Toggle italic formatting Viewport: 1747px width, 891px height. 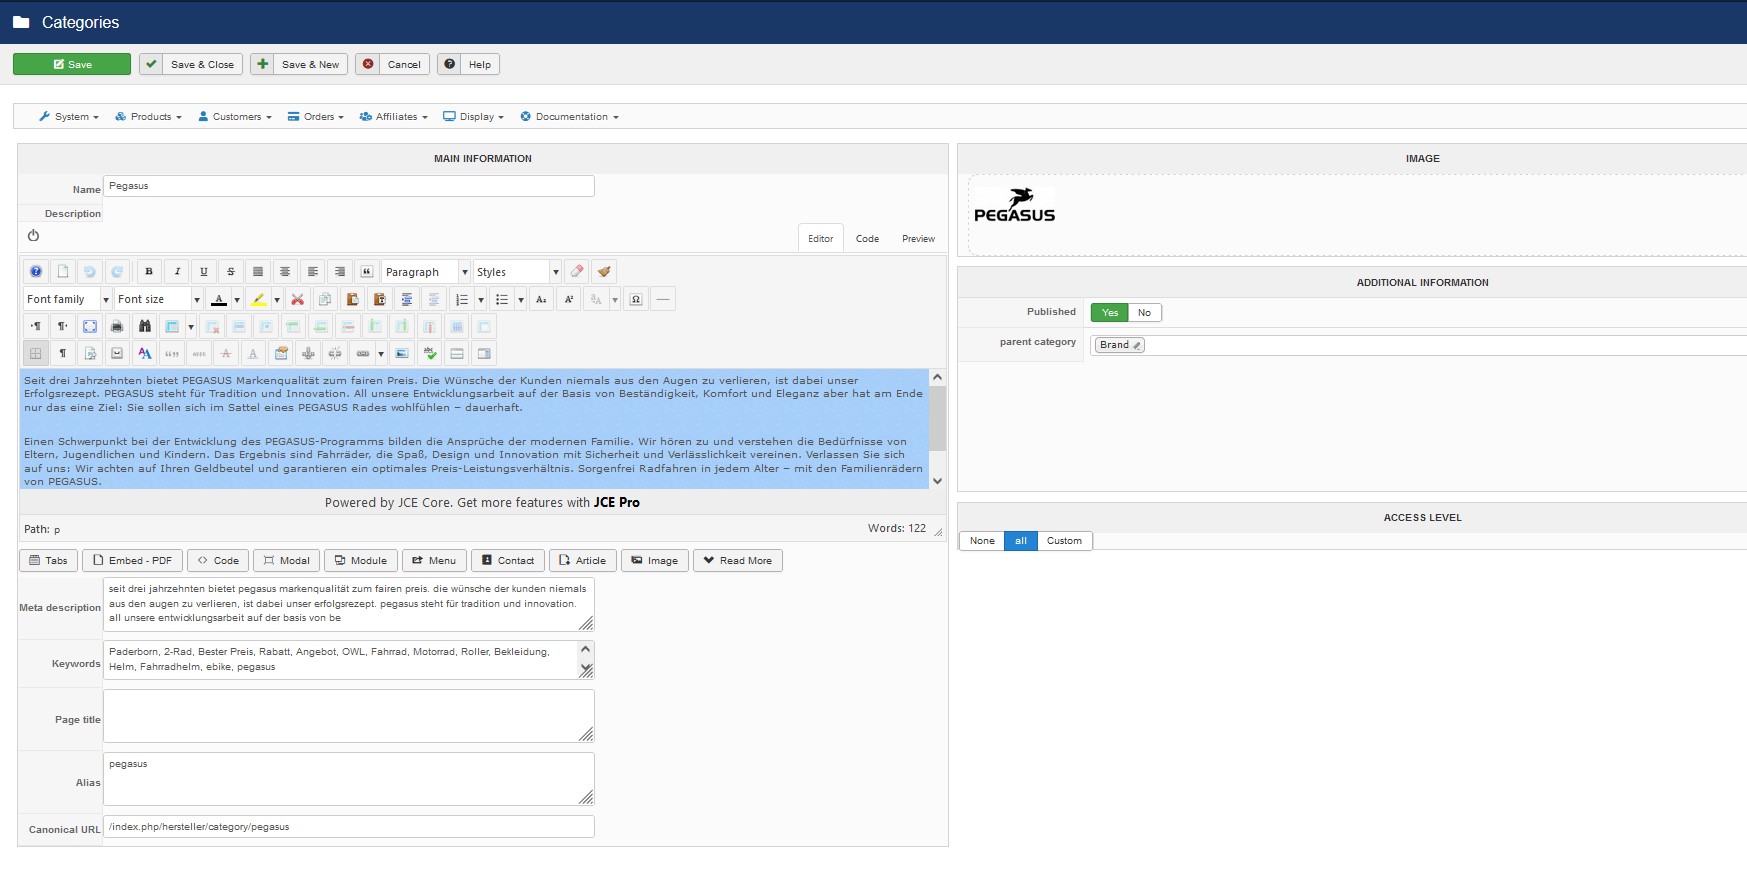tap(176, 272)
